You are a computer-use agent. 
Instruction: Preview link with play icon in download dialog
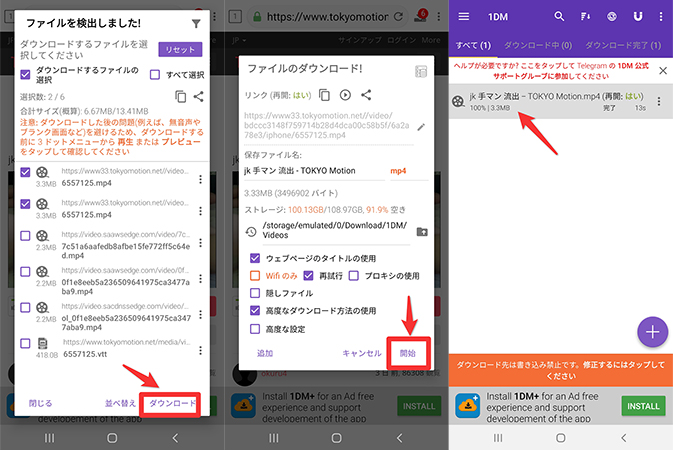click(x=345, y=95)
